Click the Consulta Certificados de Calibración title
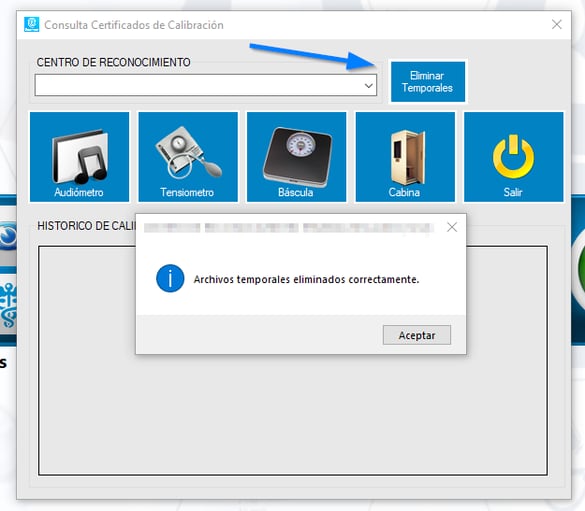 tap(134, 25)
